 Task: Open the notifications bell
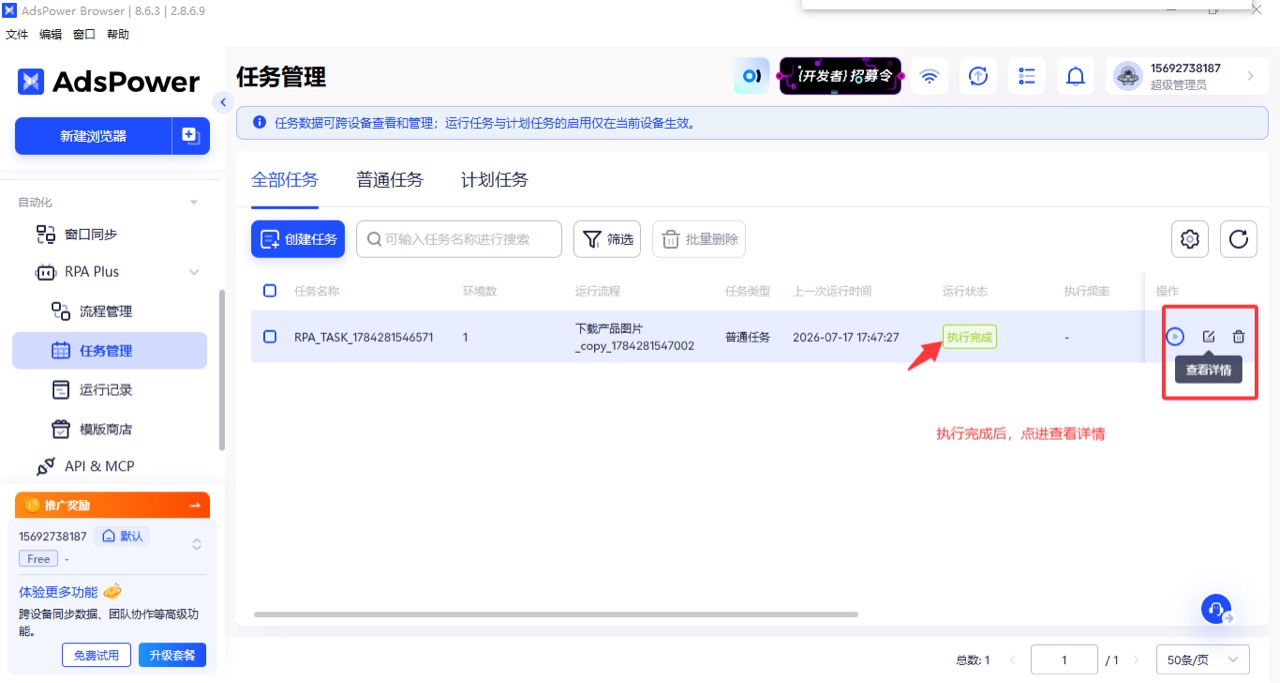click(1076, 76)
